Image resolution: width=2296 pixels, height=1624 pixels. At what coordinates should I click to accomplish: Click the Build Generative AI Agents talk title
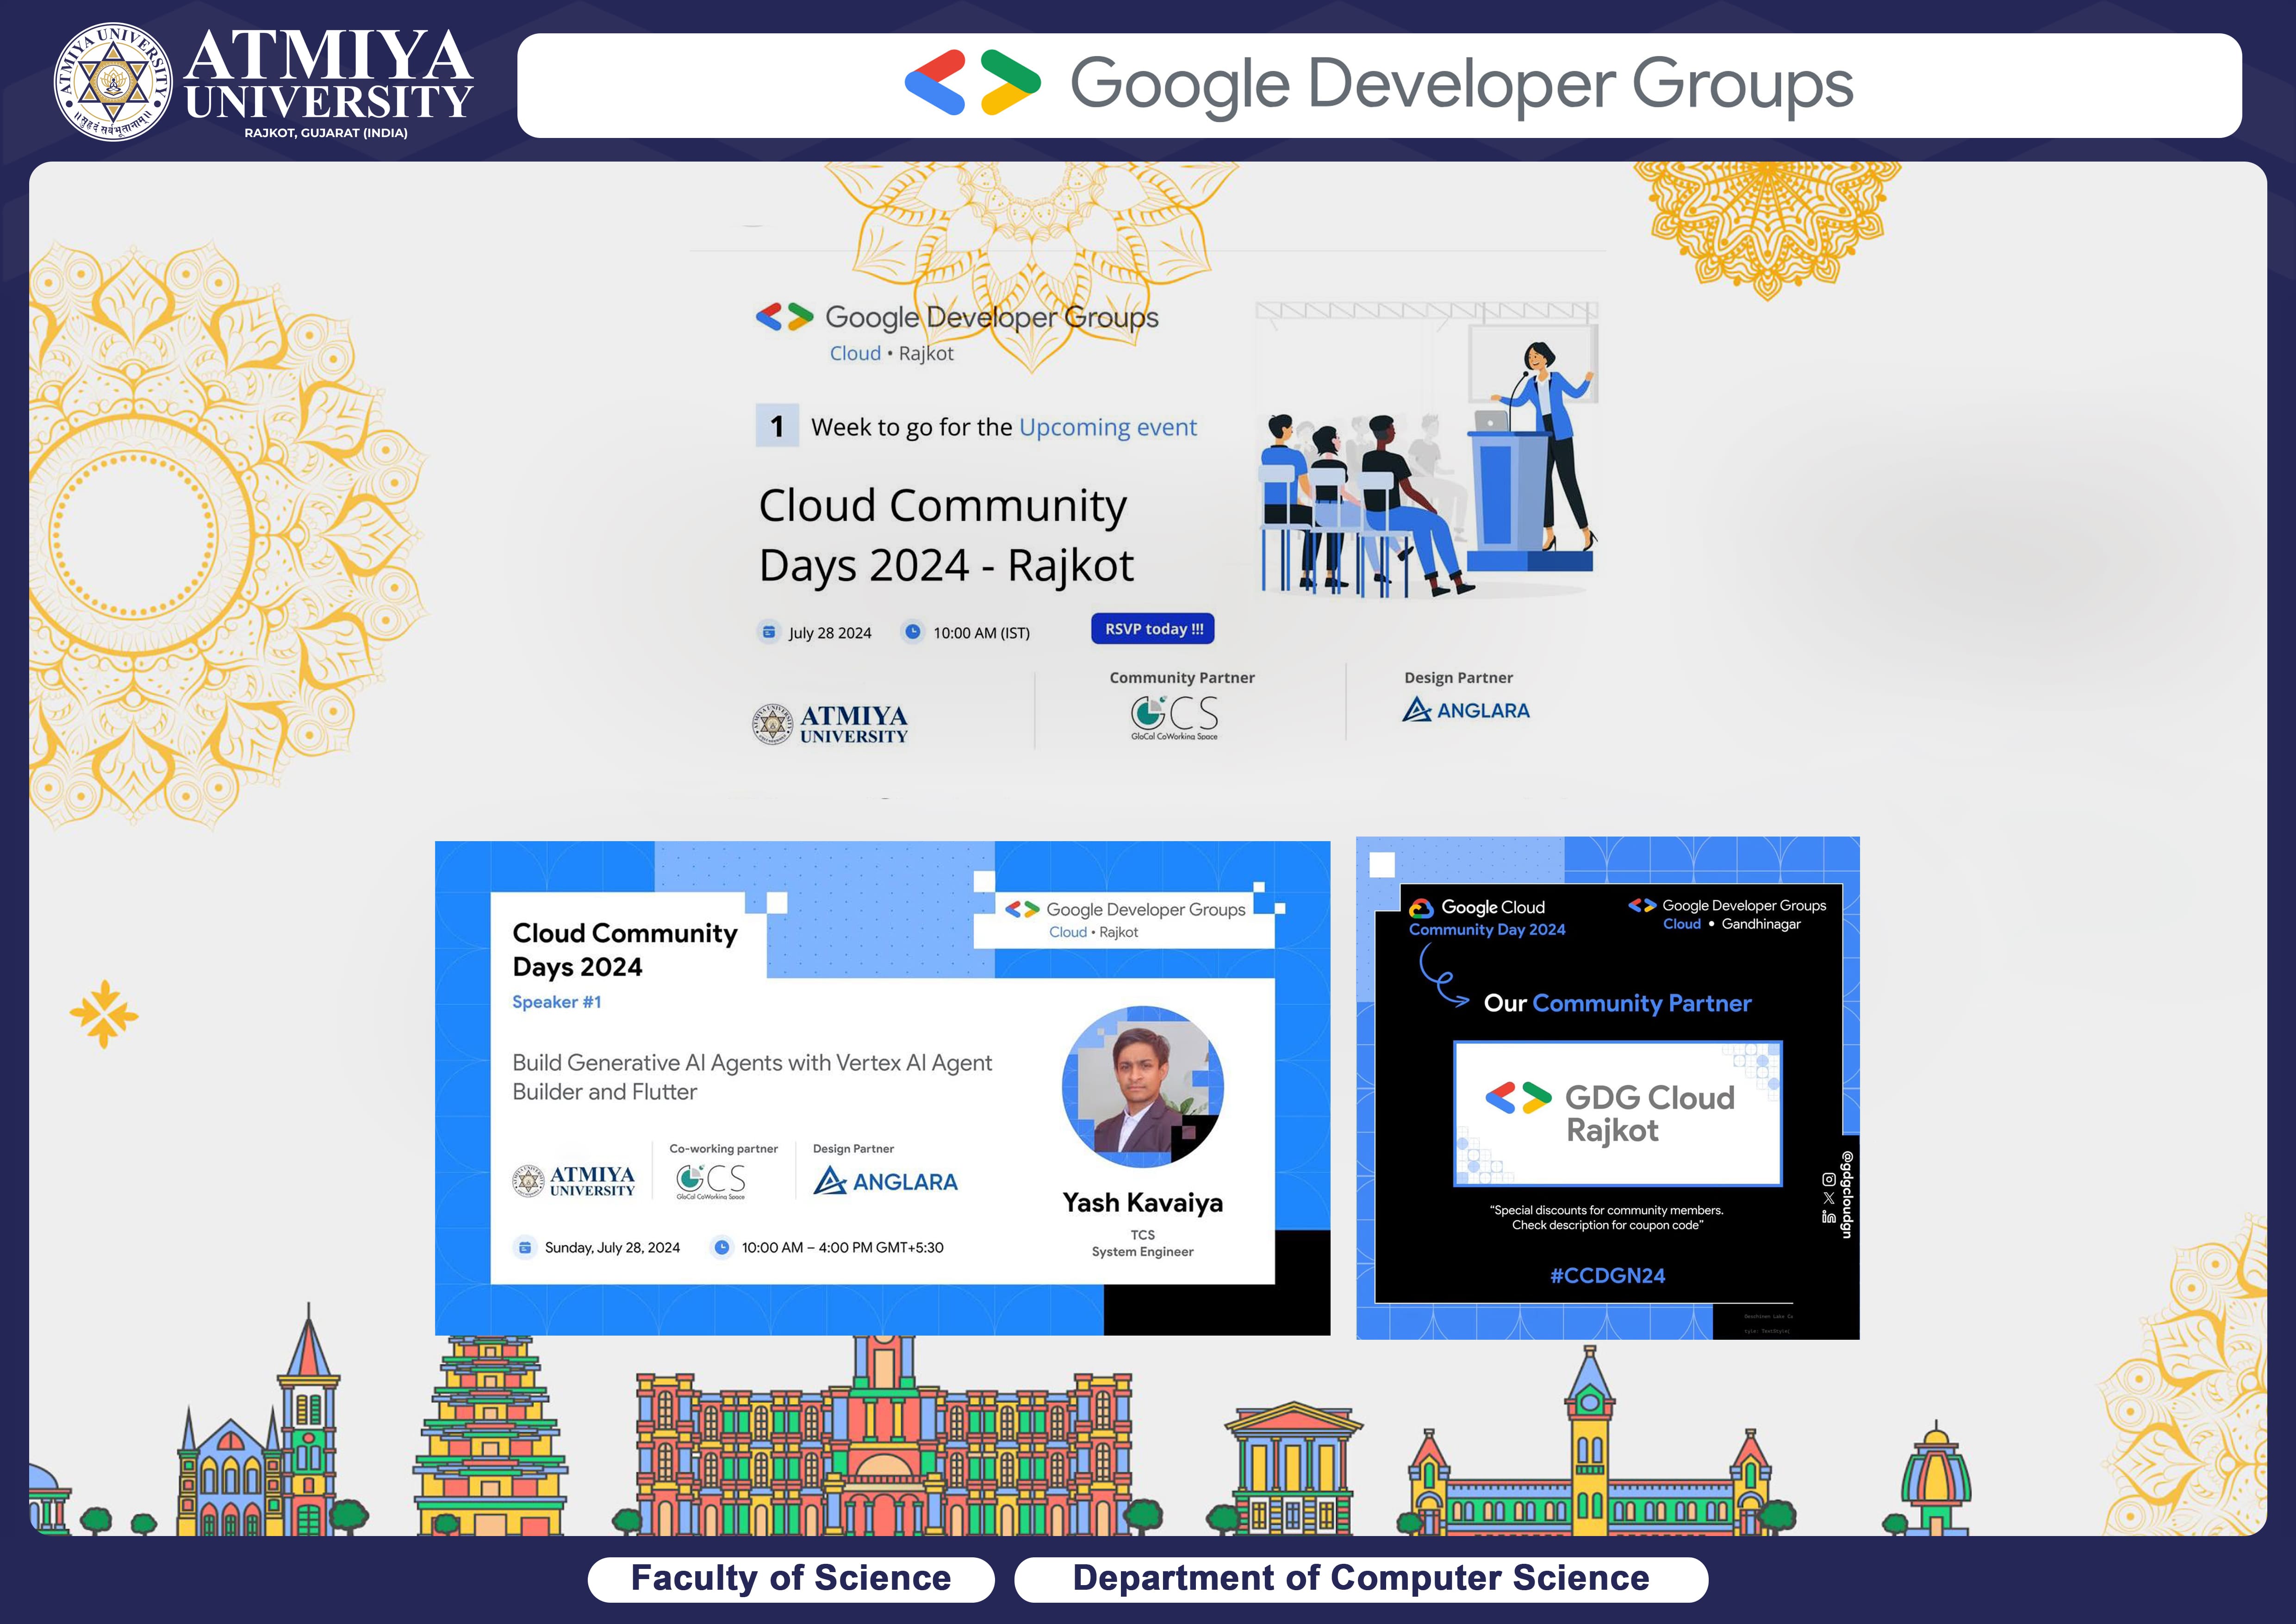pyautogui.click(x=752, y=1077)
